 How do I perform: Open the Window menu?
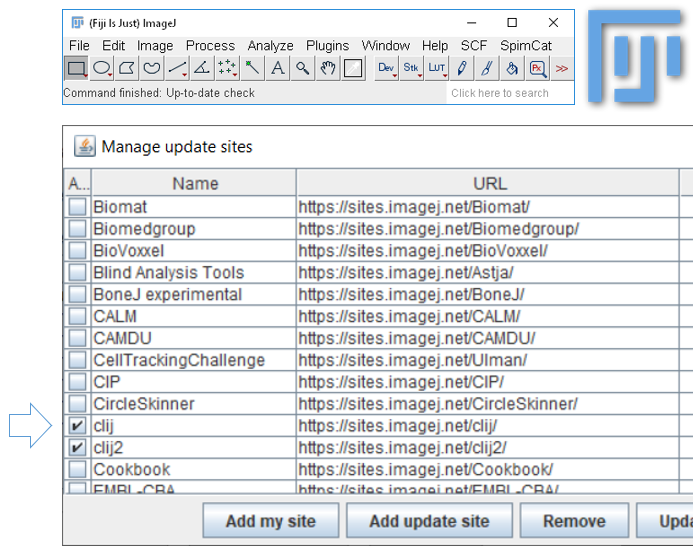click(x=386, y=46)
